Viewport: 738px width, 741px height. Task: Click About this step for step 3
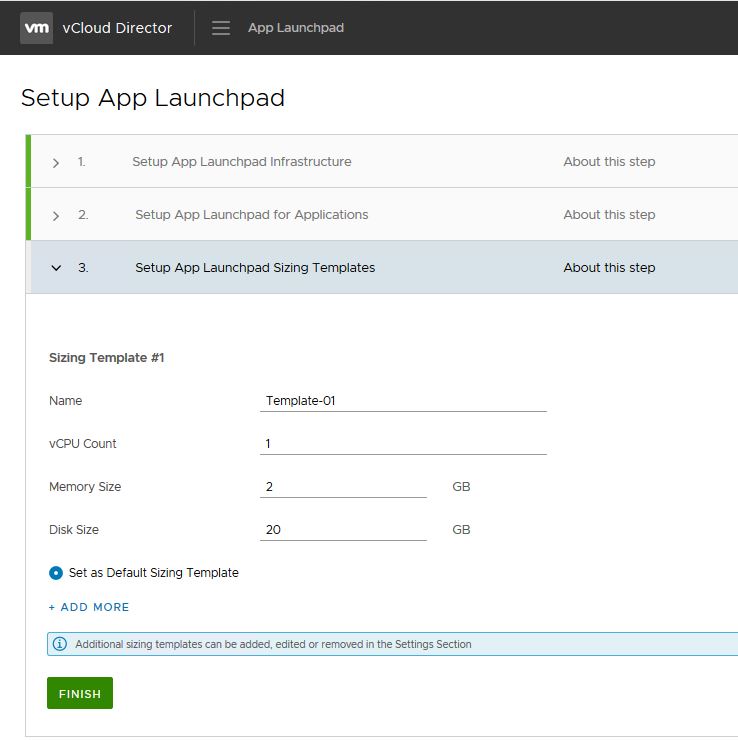coord(609,268)
